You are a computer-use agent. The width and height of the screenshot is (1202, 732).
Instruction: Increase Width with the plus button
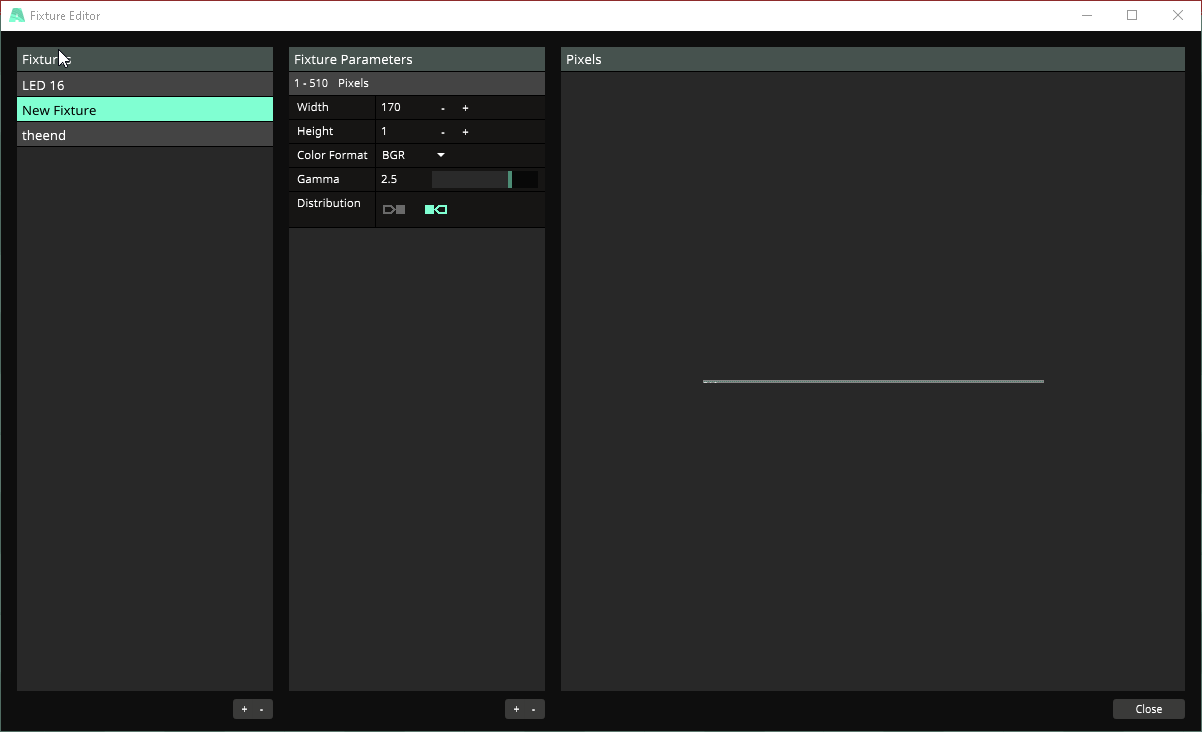[x=465, y=108]
